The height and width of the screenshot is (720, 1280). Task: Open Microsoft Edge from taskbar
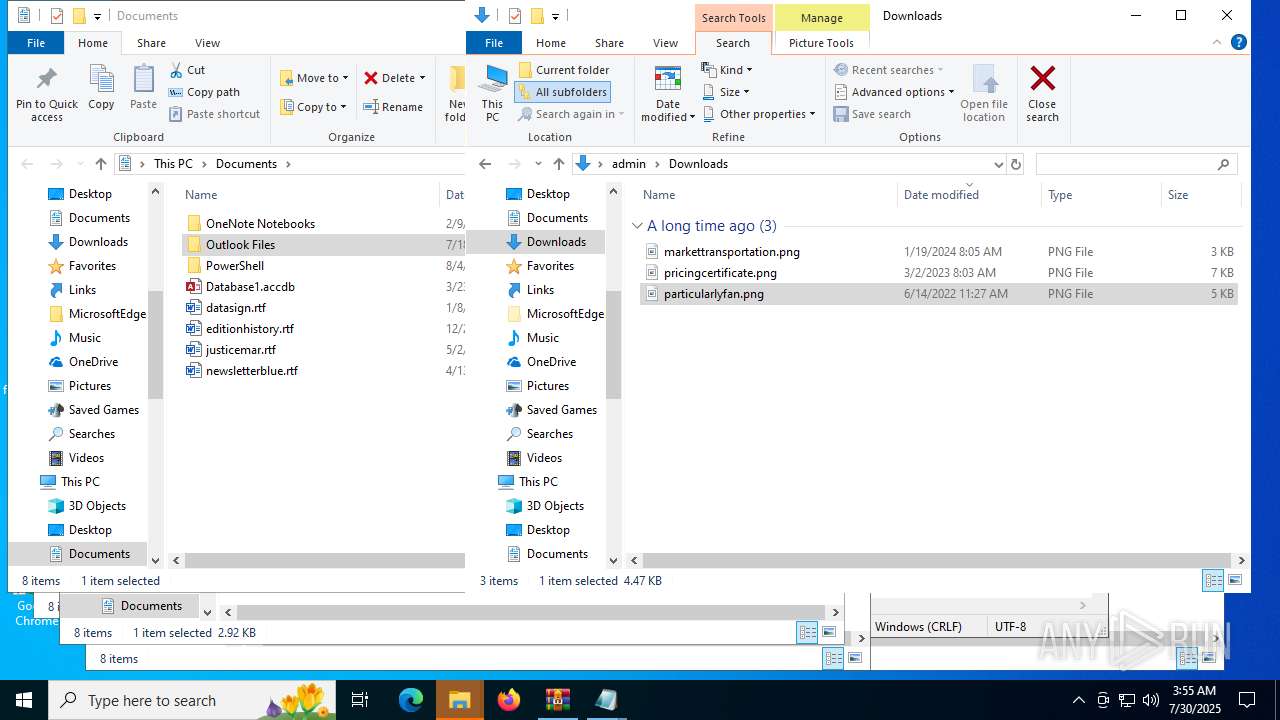(x=411, y=700)
